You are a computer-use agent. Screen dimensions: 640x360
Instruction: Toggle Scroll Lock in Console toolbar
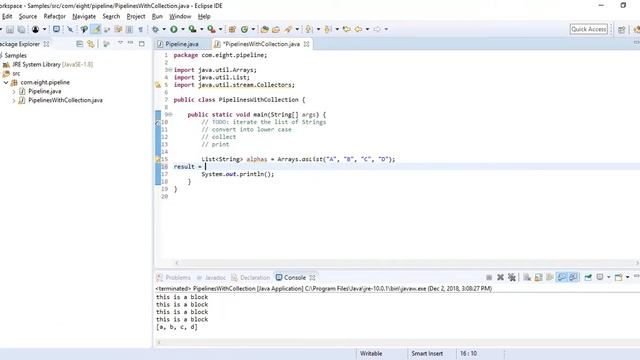coord(538,278)
